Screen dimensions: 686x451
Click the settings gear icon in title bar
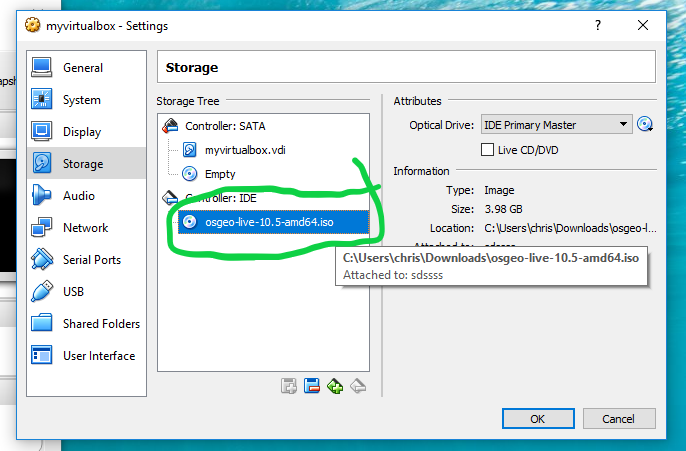pos(33,25)
